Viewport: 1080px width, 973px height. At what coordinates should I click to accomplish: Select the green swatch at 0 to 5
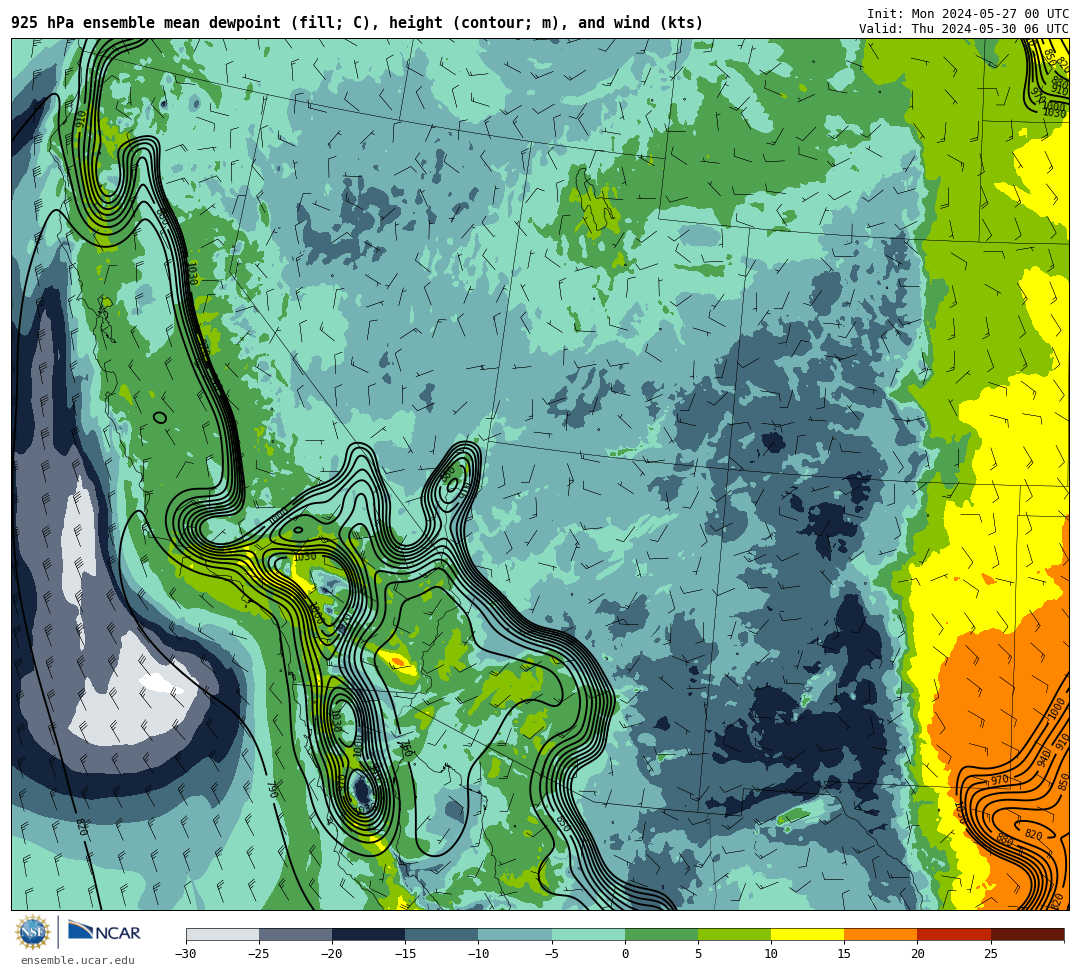point(661,934)
